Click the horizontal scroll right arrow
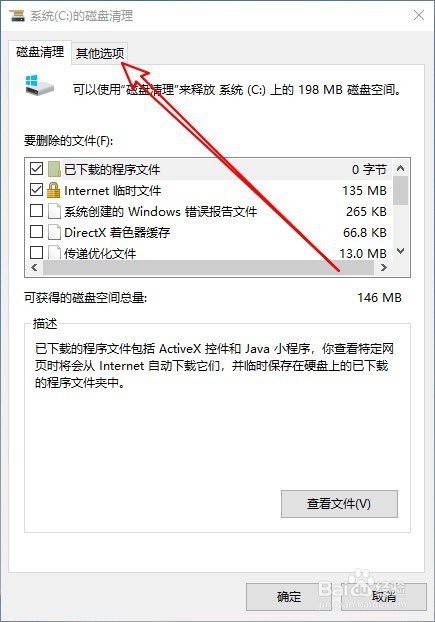The height and width of the screenshot is (622, 435). click(383, 268)
